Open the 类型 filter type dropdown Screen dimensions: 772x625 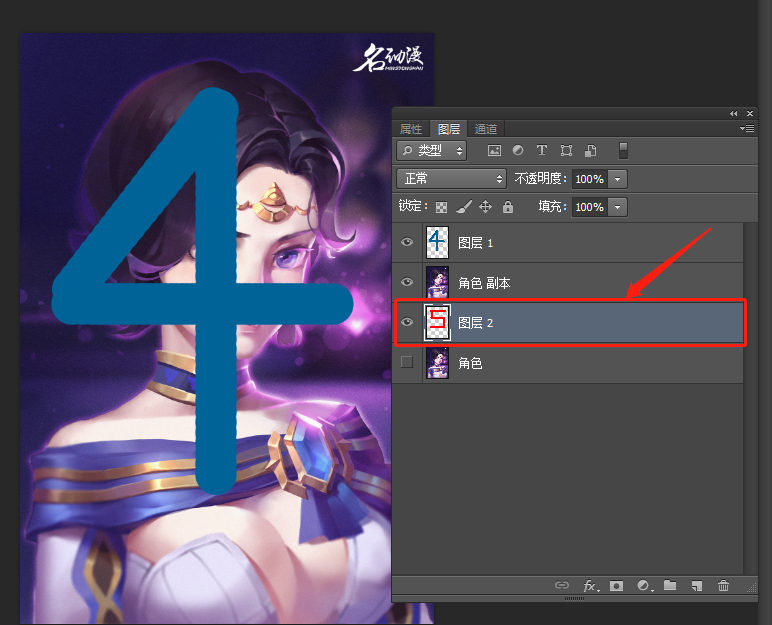click(x=432, y=151)
